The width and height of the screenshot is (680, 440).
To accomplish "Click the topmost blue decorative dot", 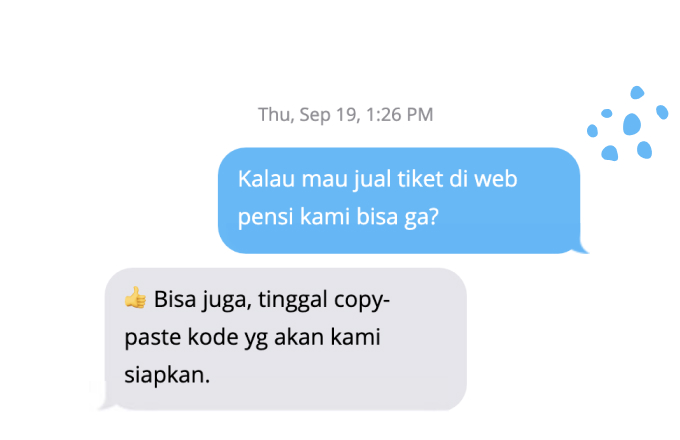I will [637, 92].
